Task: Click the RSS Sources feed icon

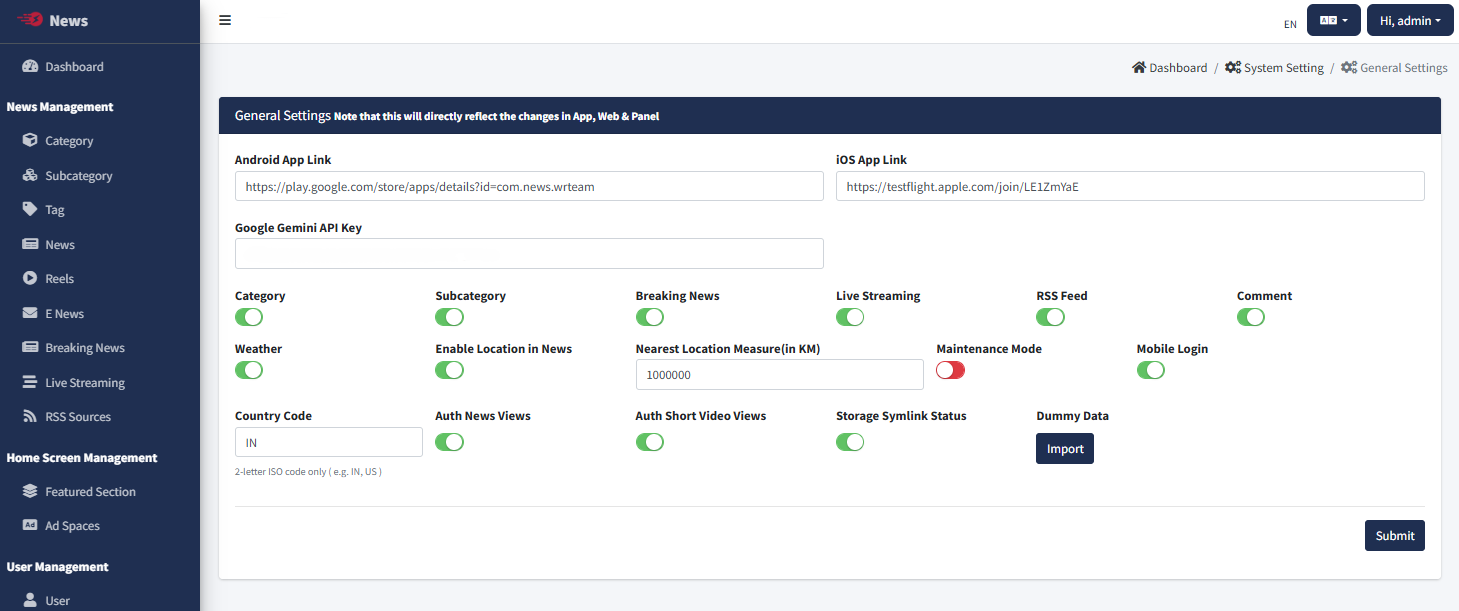Action: (x=30, y=416)
